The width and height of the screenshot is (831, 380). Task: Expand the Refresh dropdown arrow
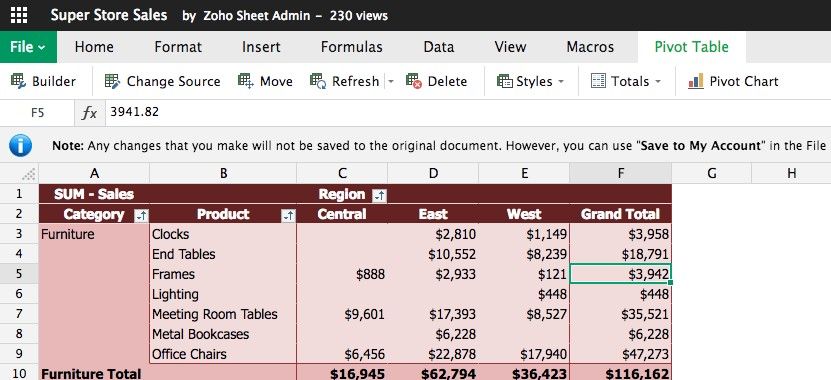[391, 82]
